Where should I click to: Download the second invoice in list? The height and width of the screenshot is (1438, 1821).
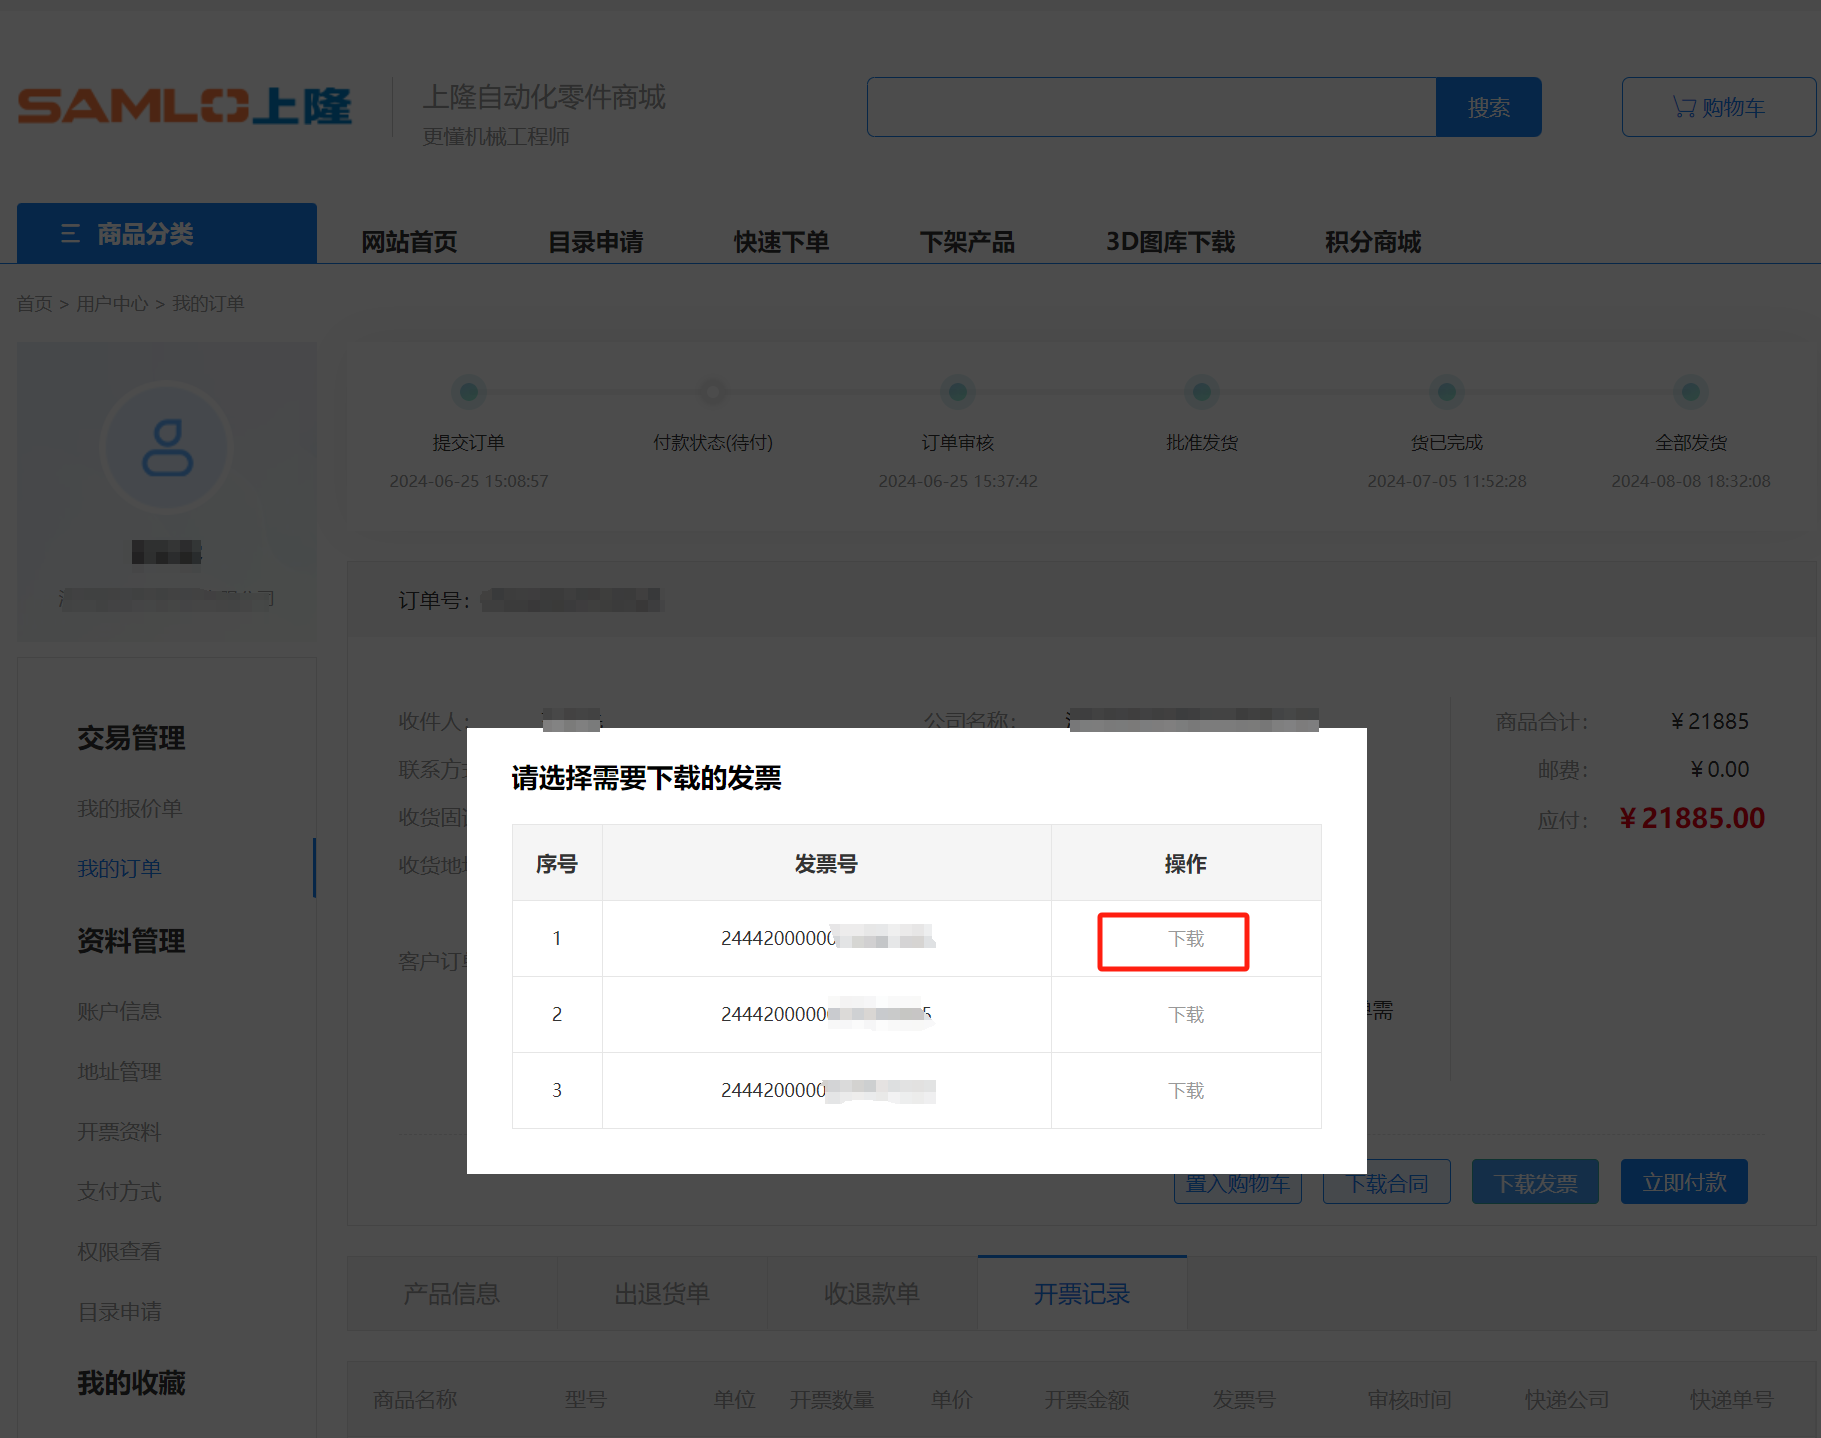tap(1186, 1015)
